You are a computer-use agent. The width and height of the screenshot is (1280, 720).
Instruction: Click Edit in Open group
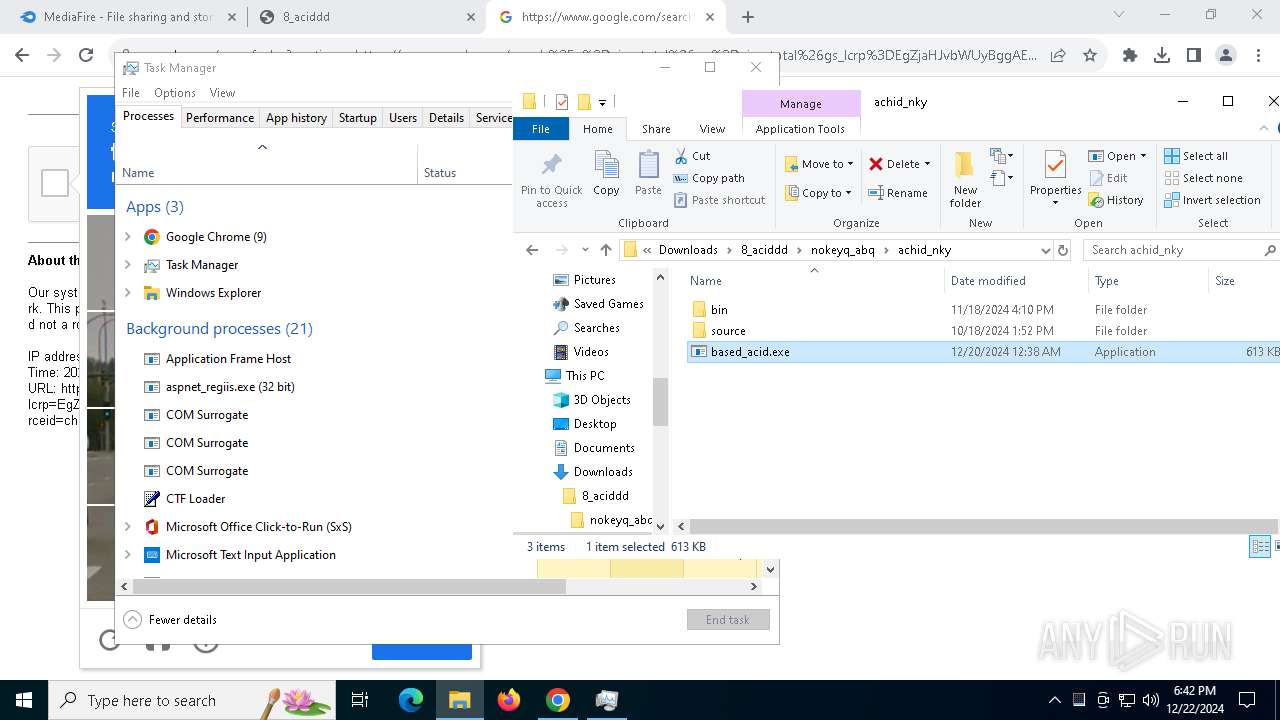pyautogui.click(x=1108, y=178)
